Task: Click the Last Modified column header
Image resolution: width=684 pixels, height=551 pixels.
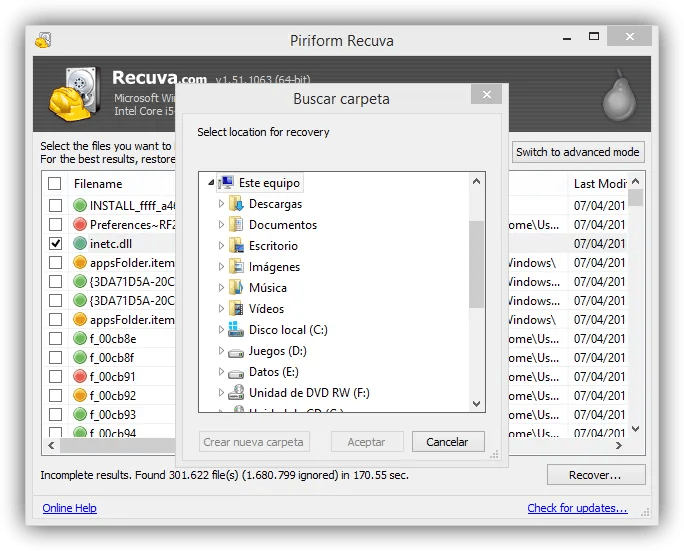Action: pos(599,184)
